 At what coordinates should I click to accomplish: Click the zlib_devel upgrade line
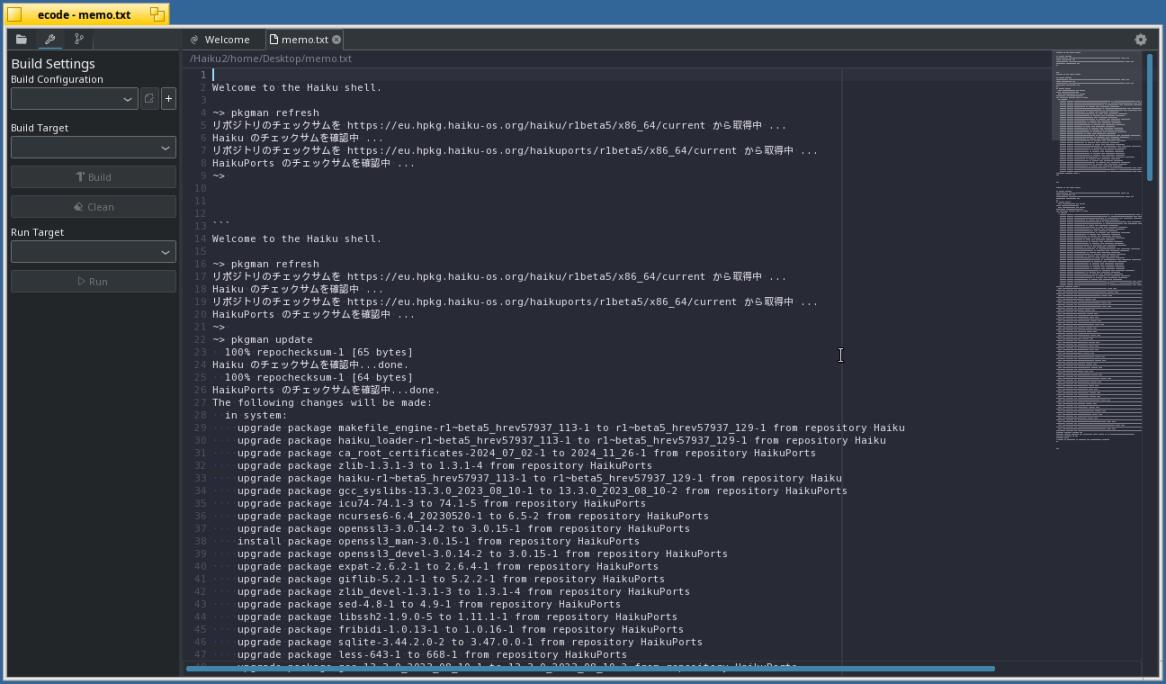pyautogui.click(x=463, y=593)
